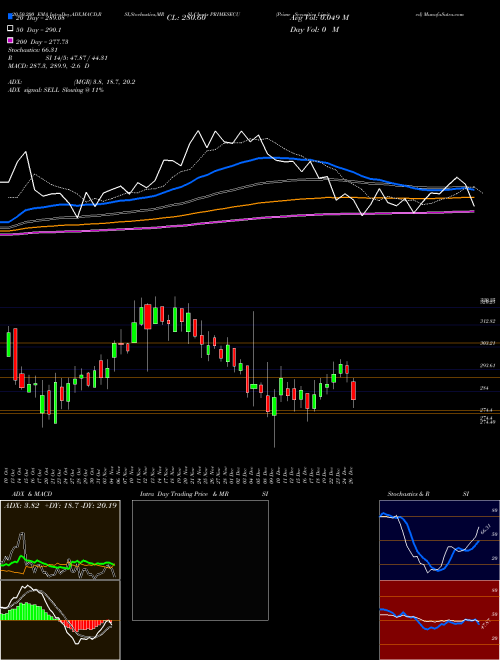Image resolution: width=500 pixels, height=660 pixels.
Task: Click the red-background RSI chart panel
Action: pos(439,620)
